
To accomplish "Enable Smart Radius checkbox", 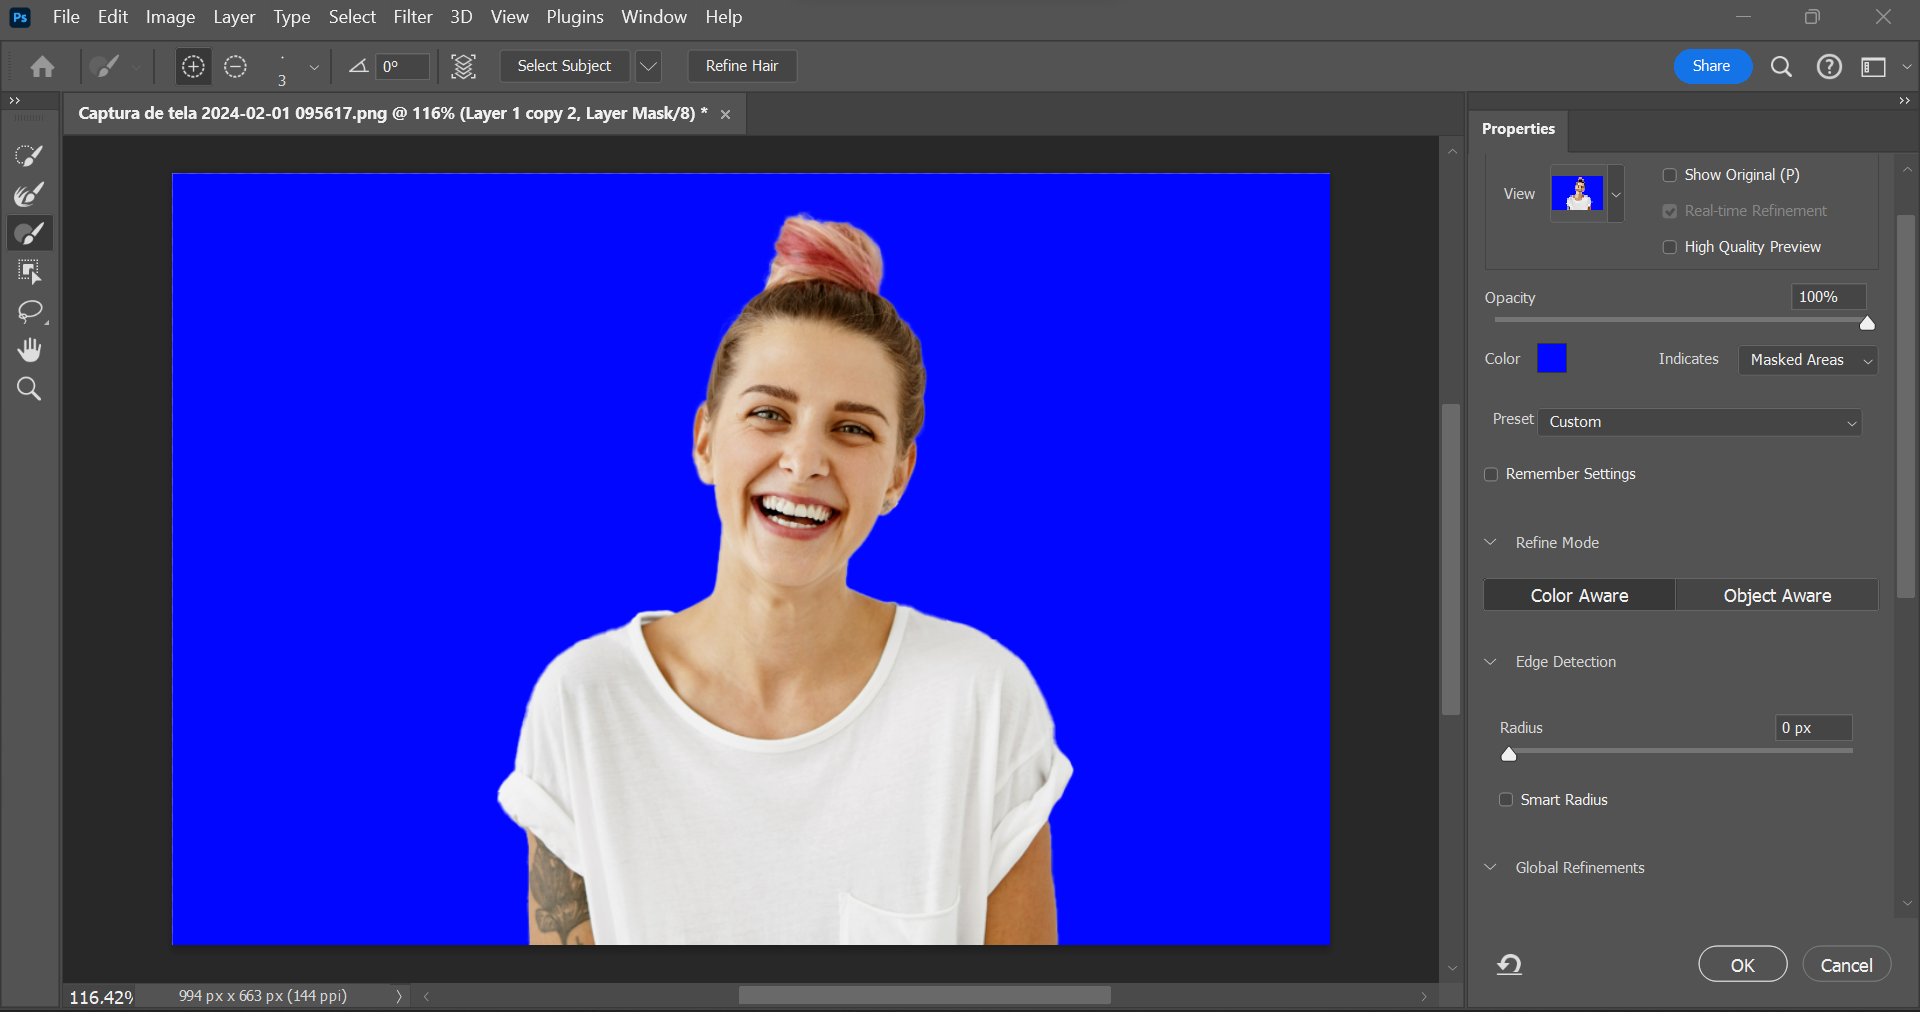I will click(1506, 800).
